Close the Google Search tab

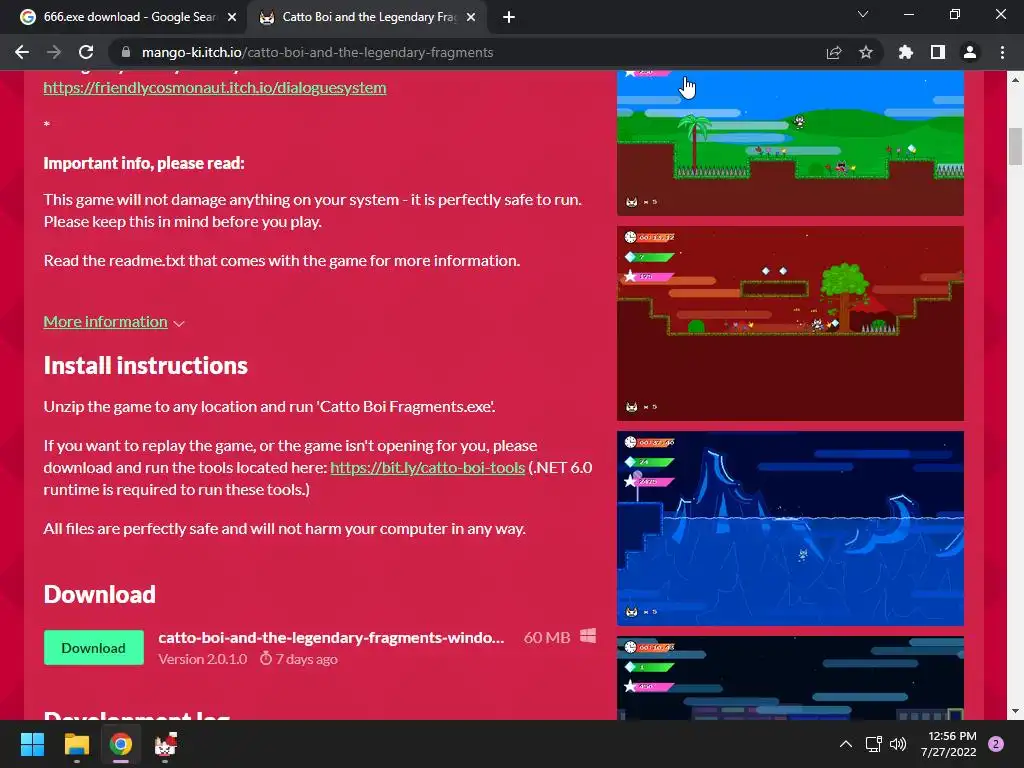(x=232, y=17)
